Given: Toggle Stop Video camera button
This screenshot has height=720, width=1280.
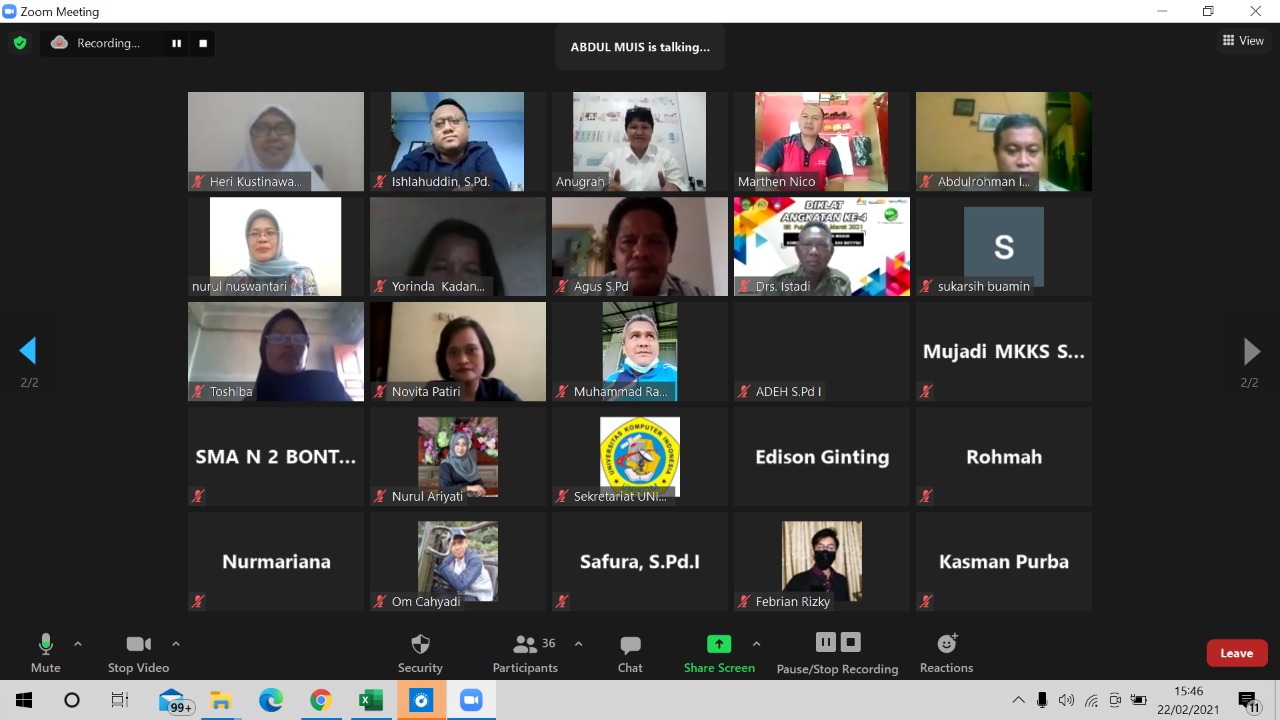Looking at the screenshot, I should click(x=138, y=653).
